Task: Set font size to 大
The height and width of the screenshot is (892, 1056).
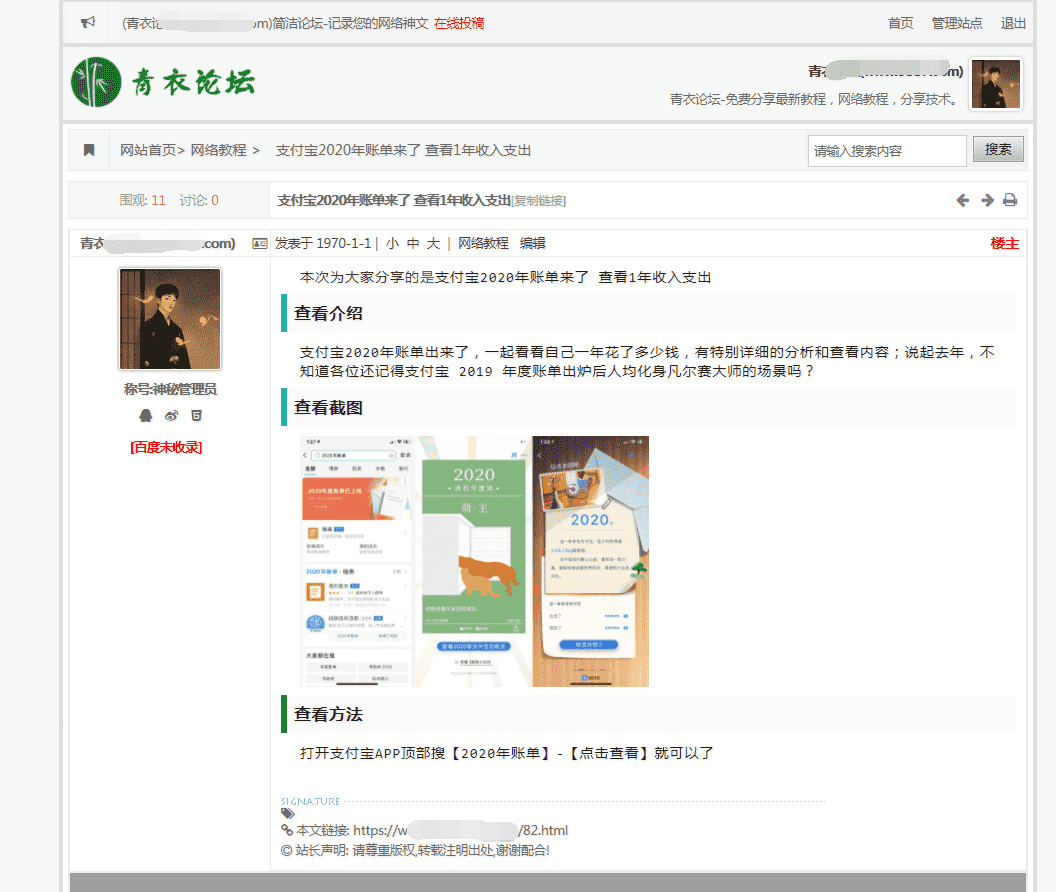Action: click(433, 243)
